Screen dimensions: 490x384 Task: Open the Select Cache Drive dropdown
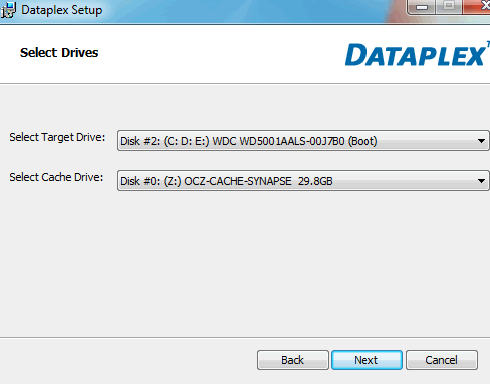(303, 181)
